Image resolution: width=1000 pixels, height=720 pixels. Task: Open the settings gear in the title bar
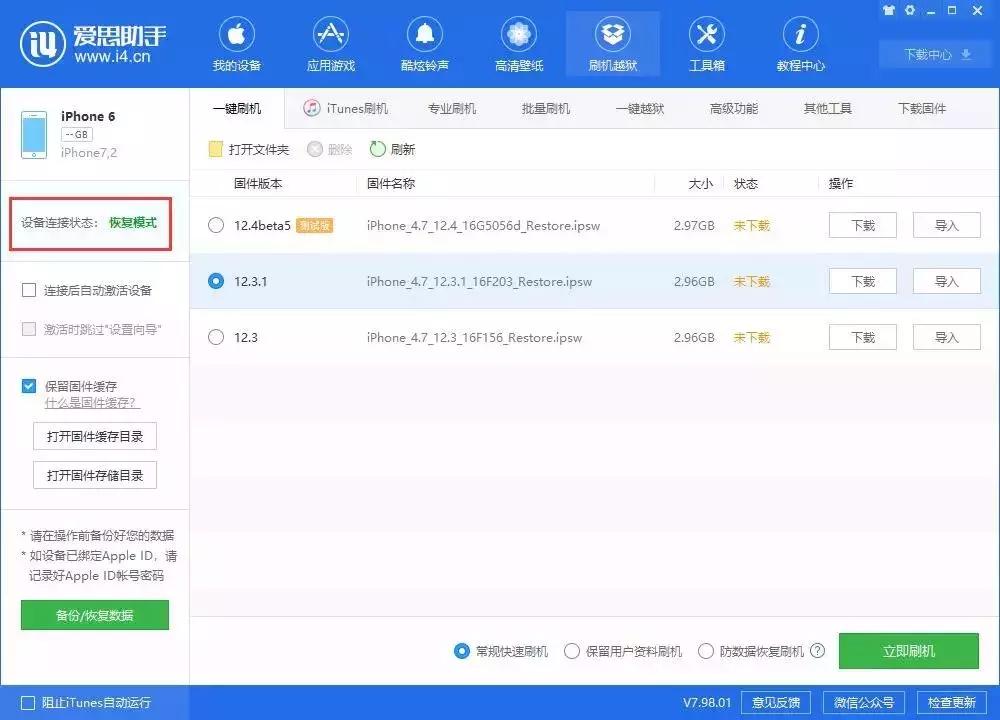(908, 10)
